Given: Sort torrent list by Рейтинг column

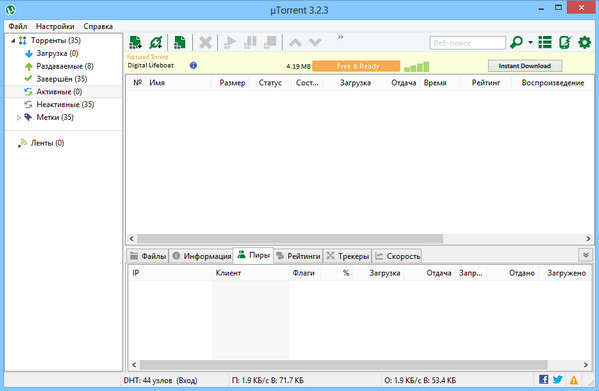Looking at the screenshot, I should pos(486,83).
